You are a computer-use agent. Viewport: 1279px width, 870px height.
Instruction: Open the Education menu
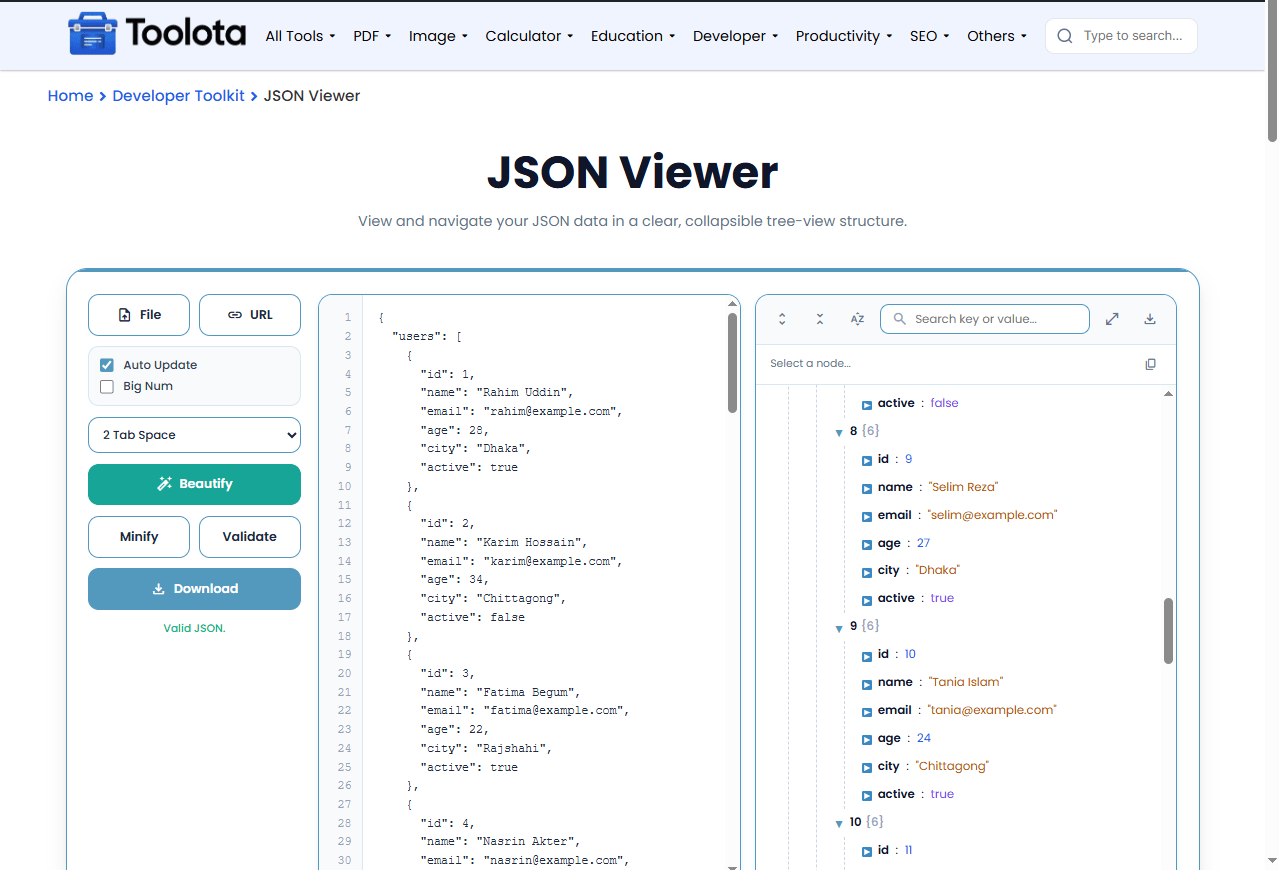pyautogui.click(x=633, y=36)
